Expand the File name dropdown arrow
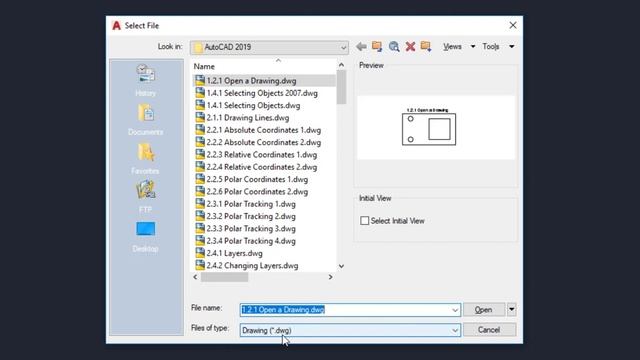Screen dimensions: 640x360 (455, 310)
